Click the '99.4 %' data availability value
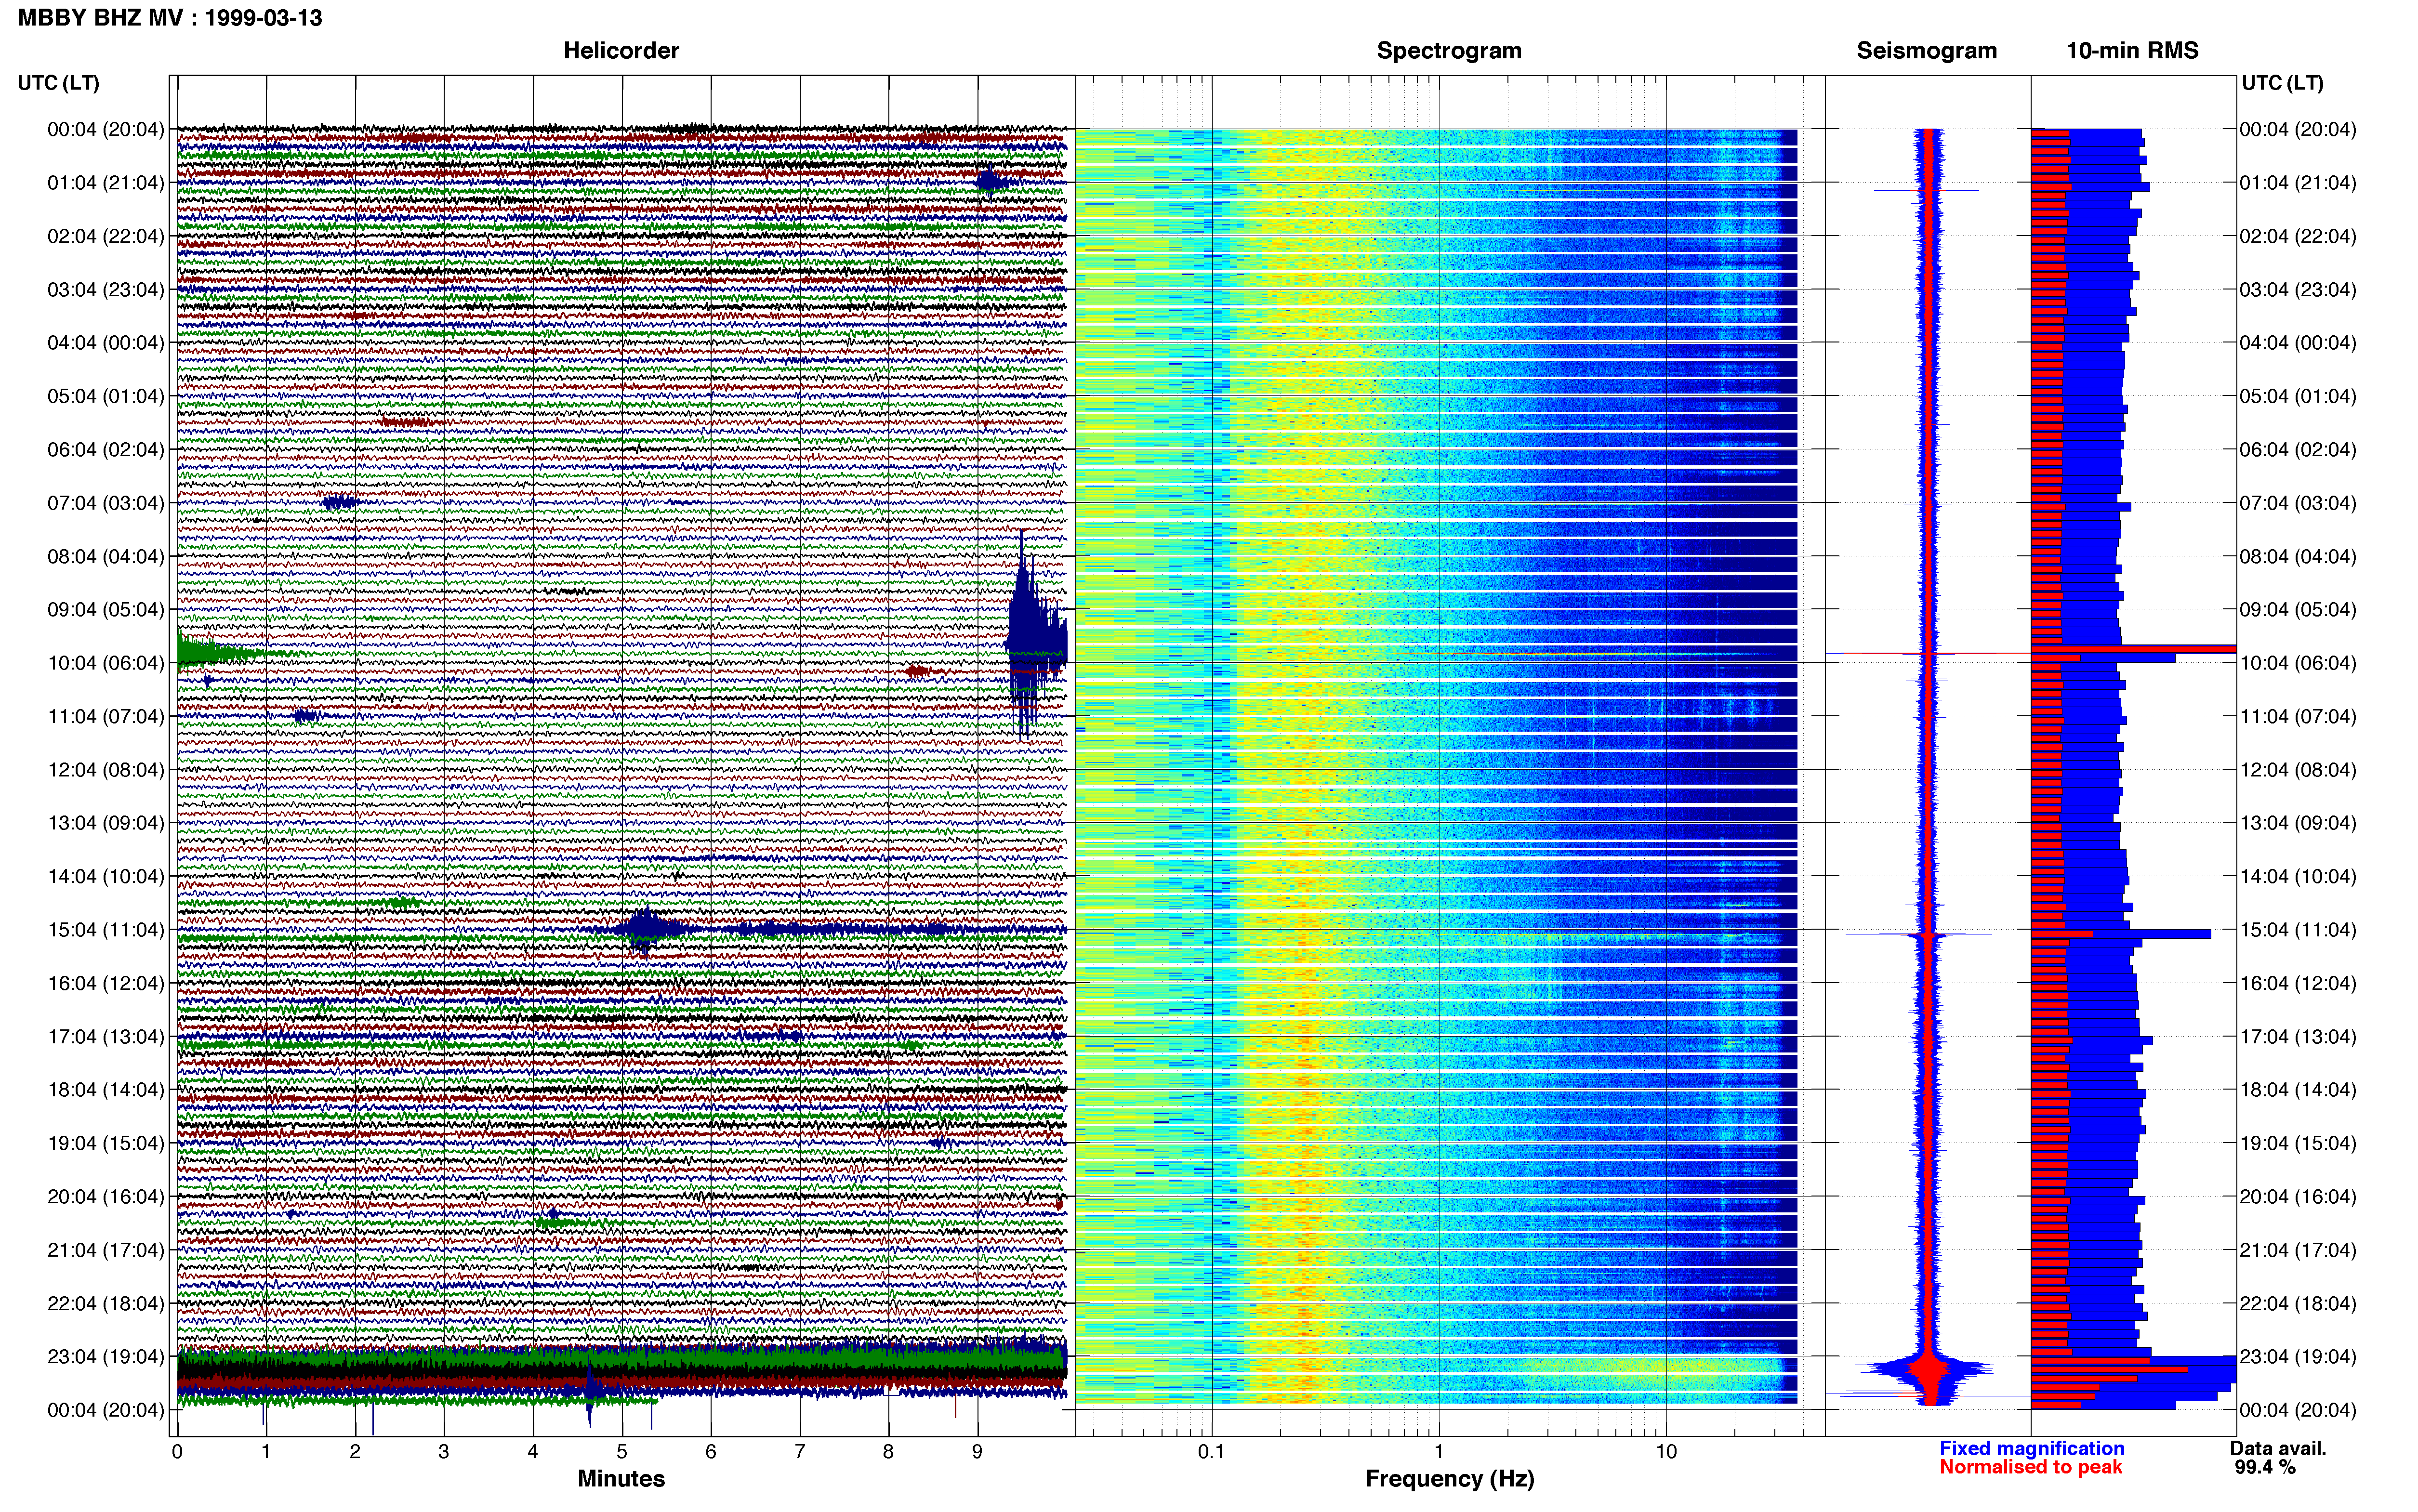 click(x=2265, y=1467)
